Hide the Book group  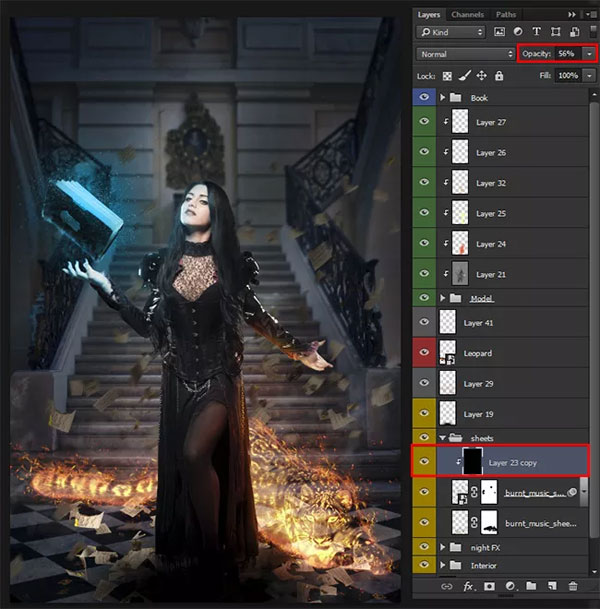coord(424,97)
